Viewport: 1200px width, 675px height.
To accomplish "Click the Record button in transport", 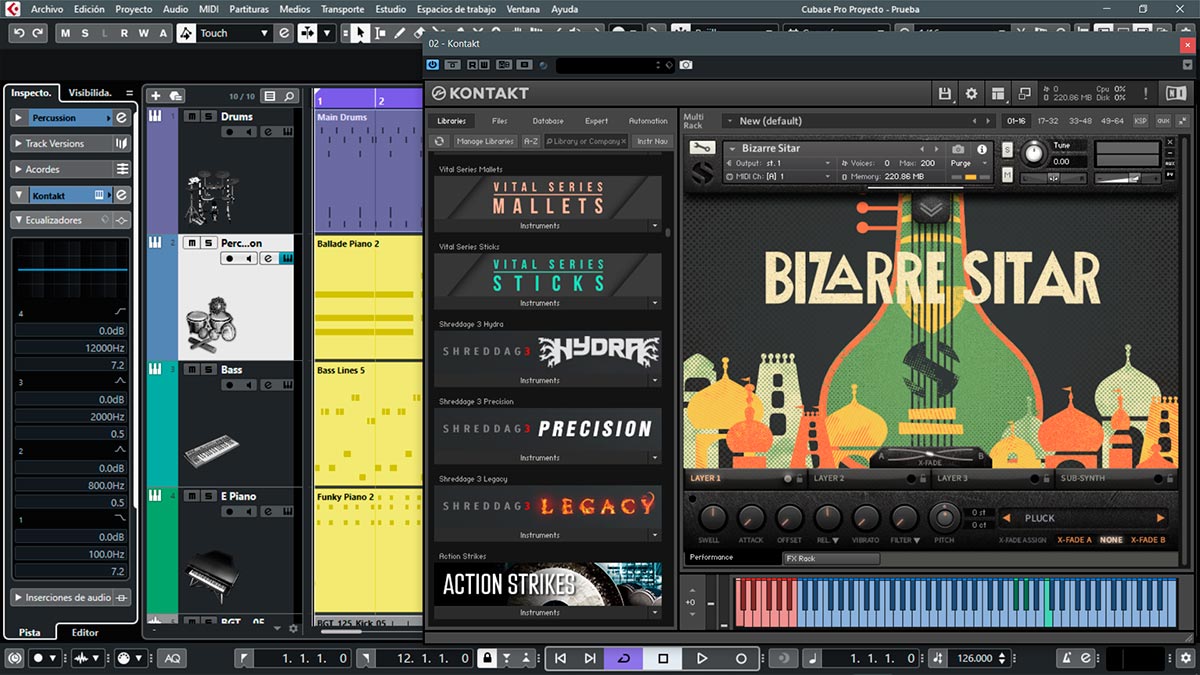I will point(741,658).
